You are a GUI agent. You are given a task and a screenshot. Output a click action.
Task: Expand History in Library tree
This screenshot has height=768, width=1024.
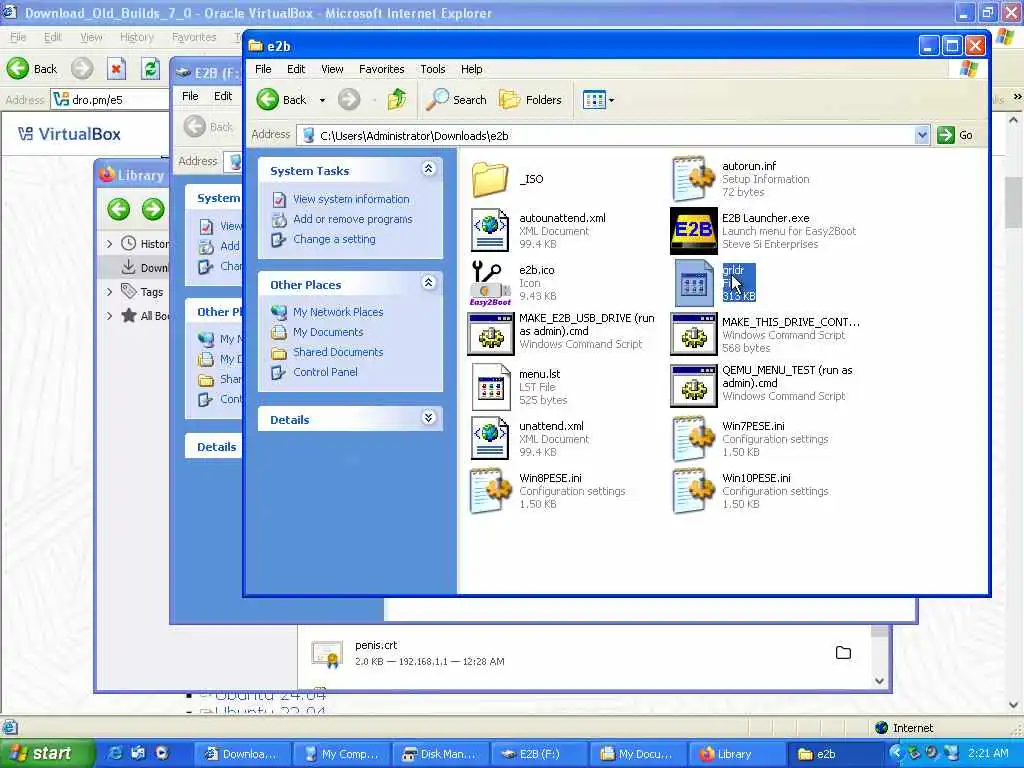point(109,244)
